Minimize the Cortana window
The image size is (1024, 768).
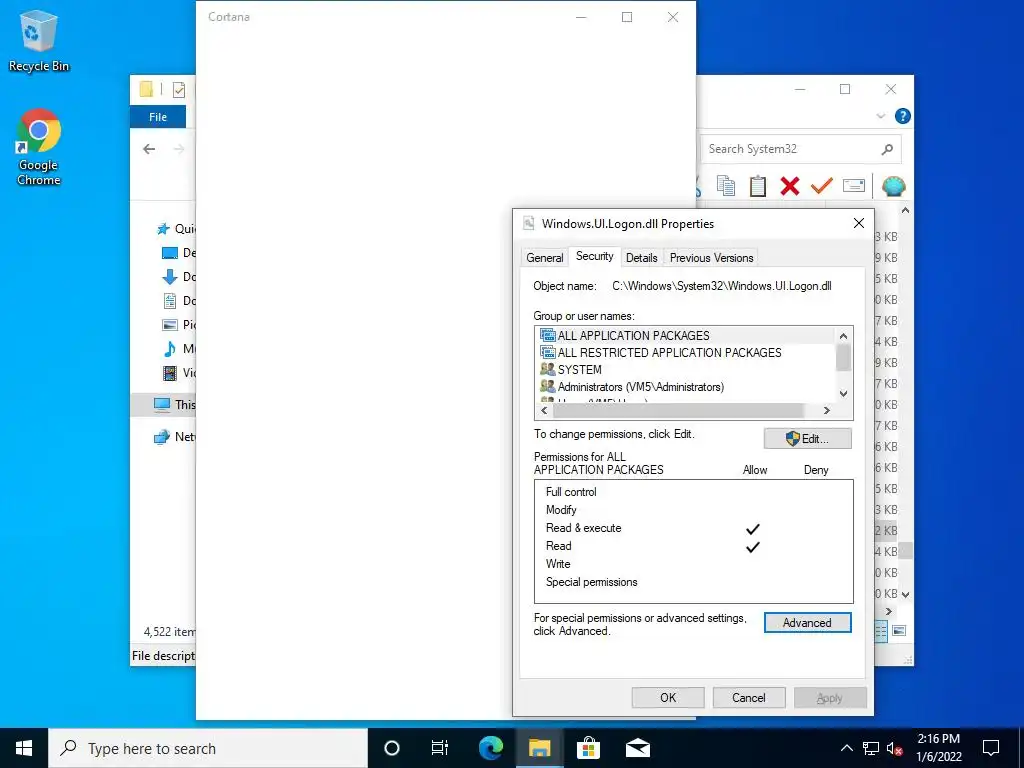click(x=581, y=17)
